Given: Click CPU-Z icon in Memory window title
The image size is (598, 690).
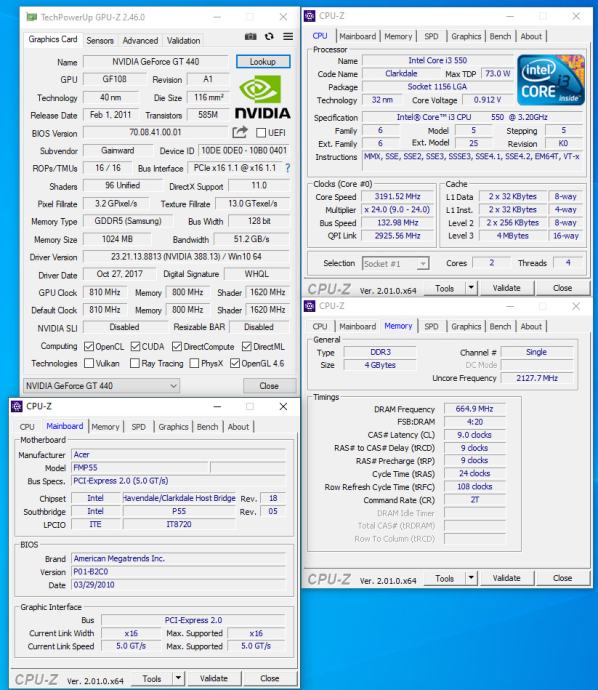Looking at the screenshot, I should click(x=310, y=306).
